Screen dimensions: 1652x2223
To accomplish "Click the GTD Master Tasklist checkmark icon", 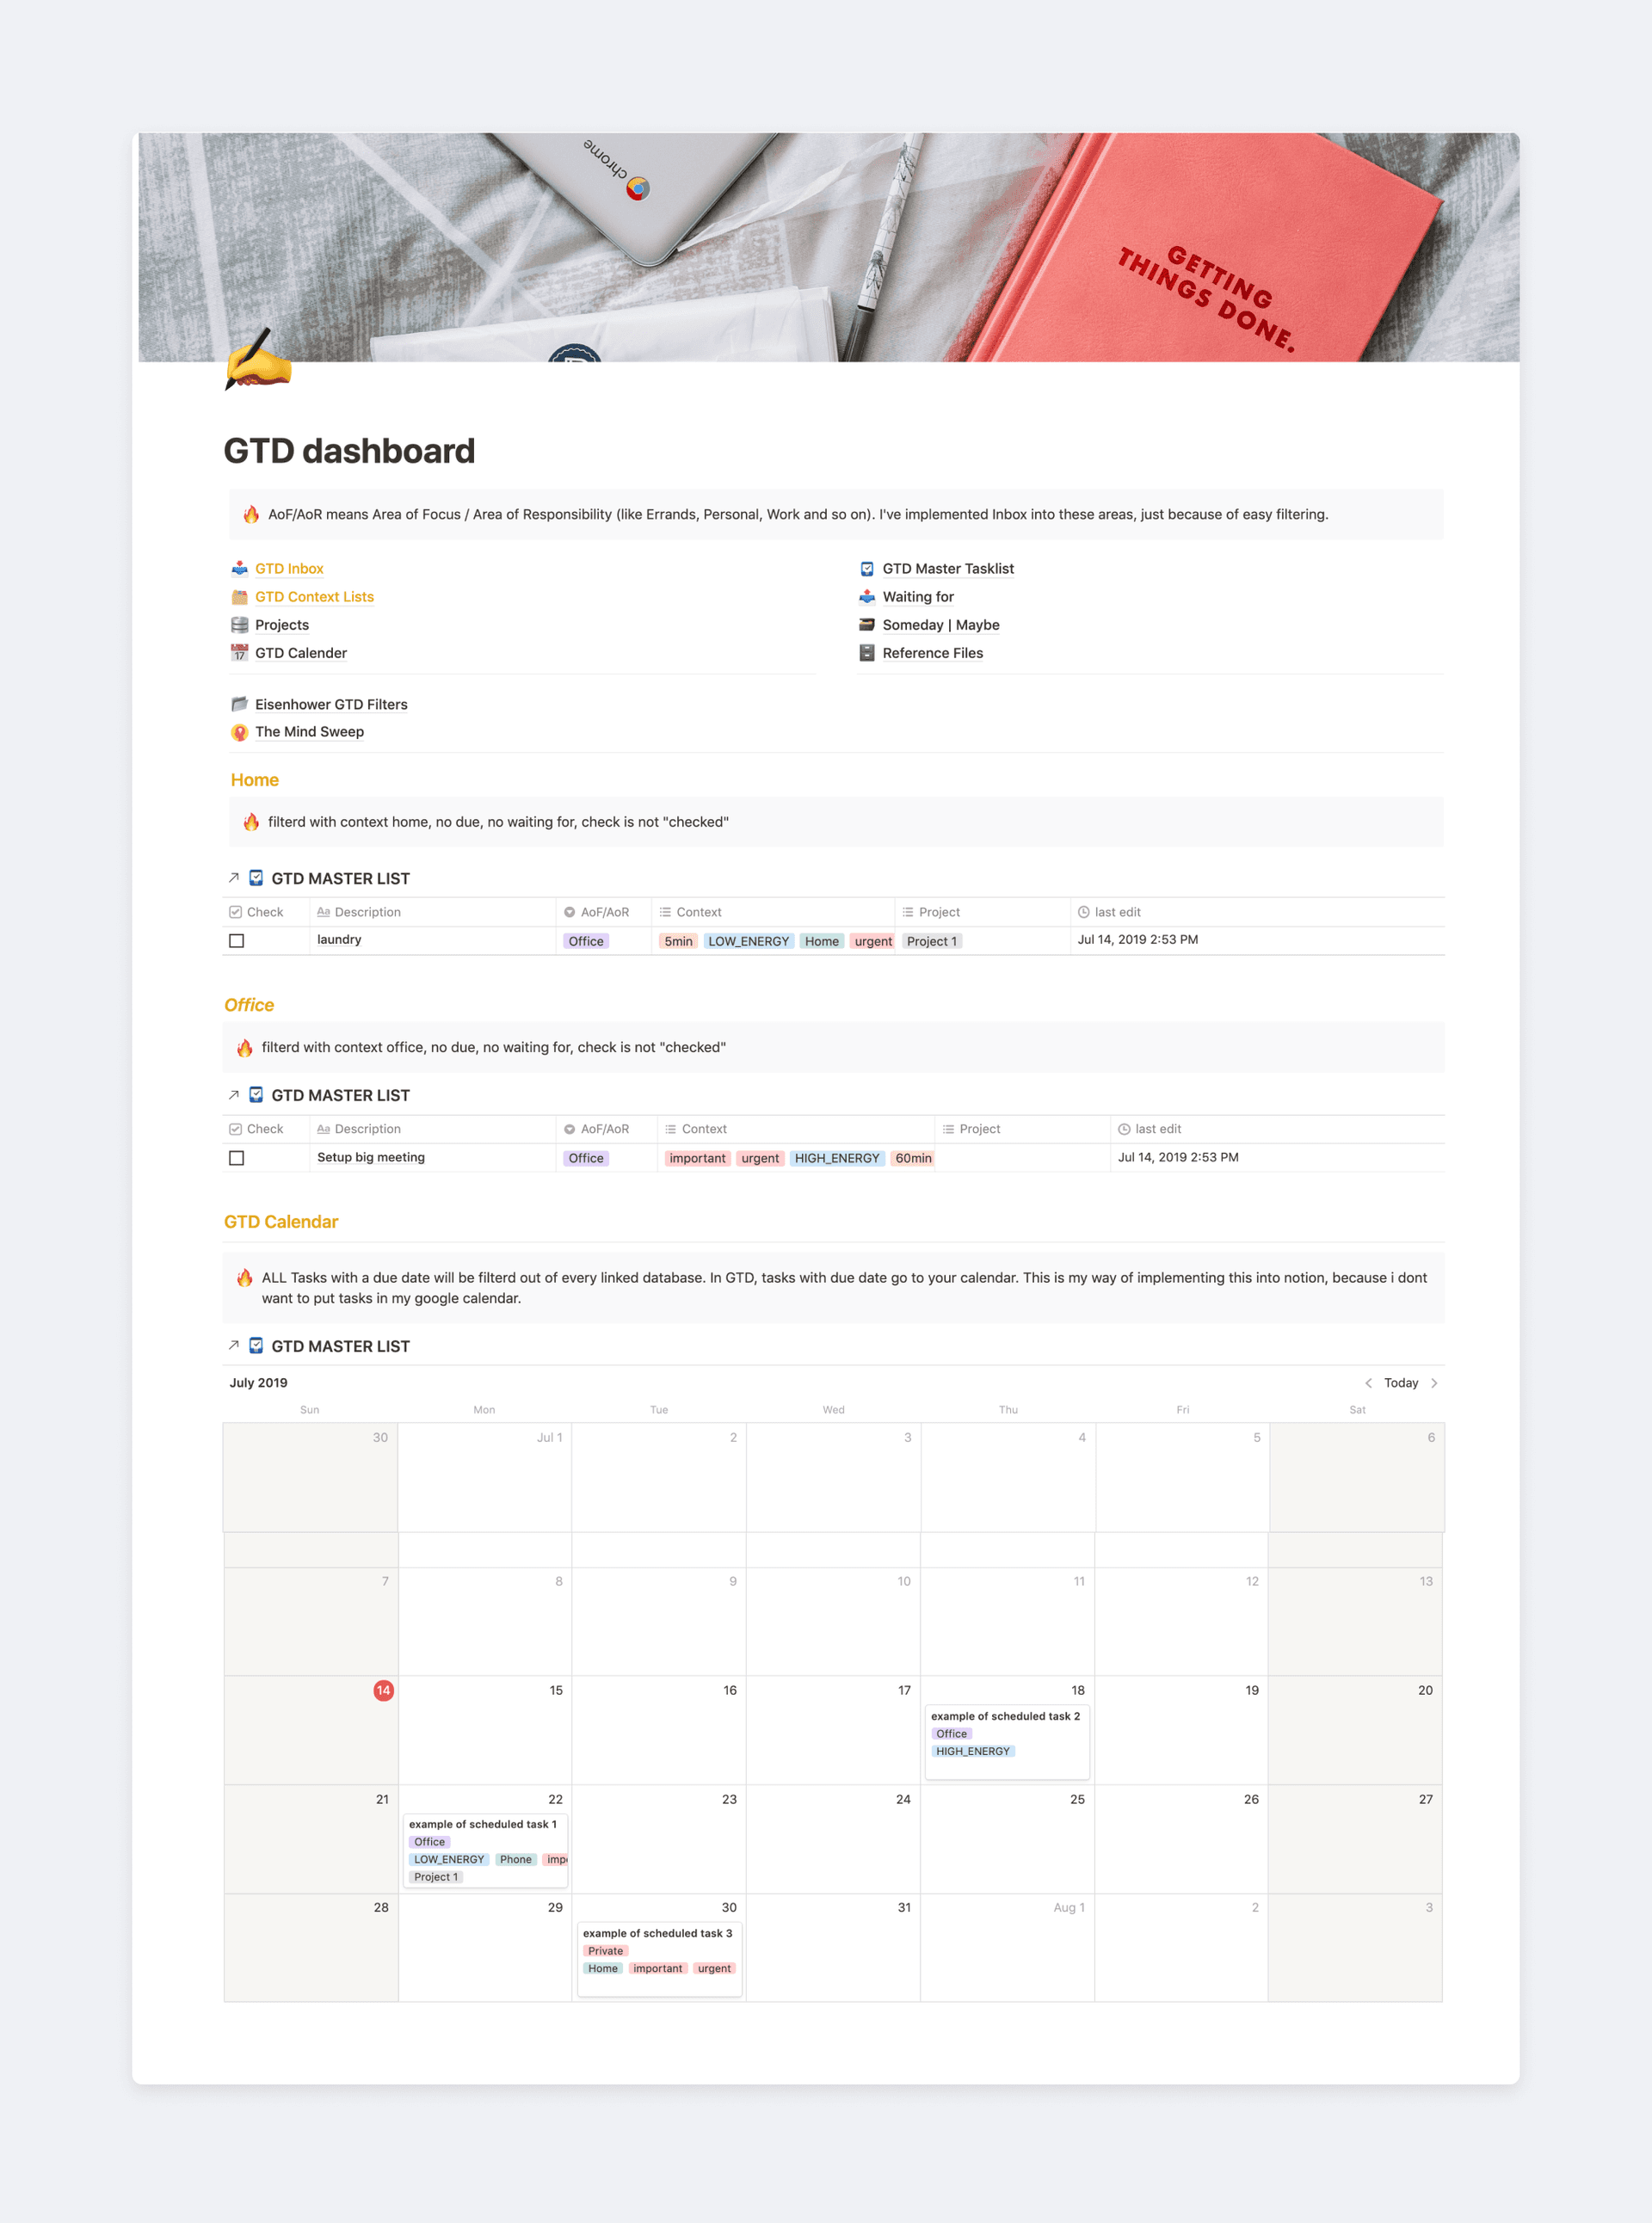I will point(867,568).
